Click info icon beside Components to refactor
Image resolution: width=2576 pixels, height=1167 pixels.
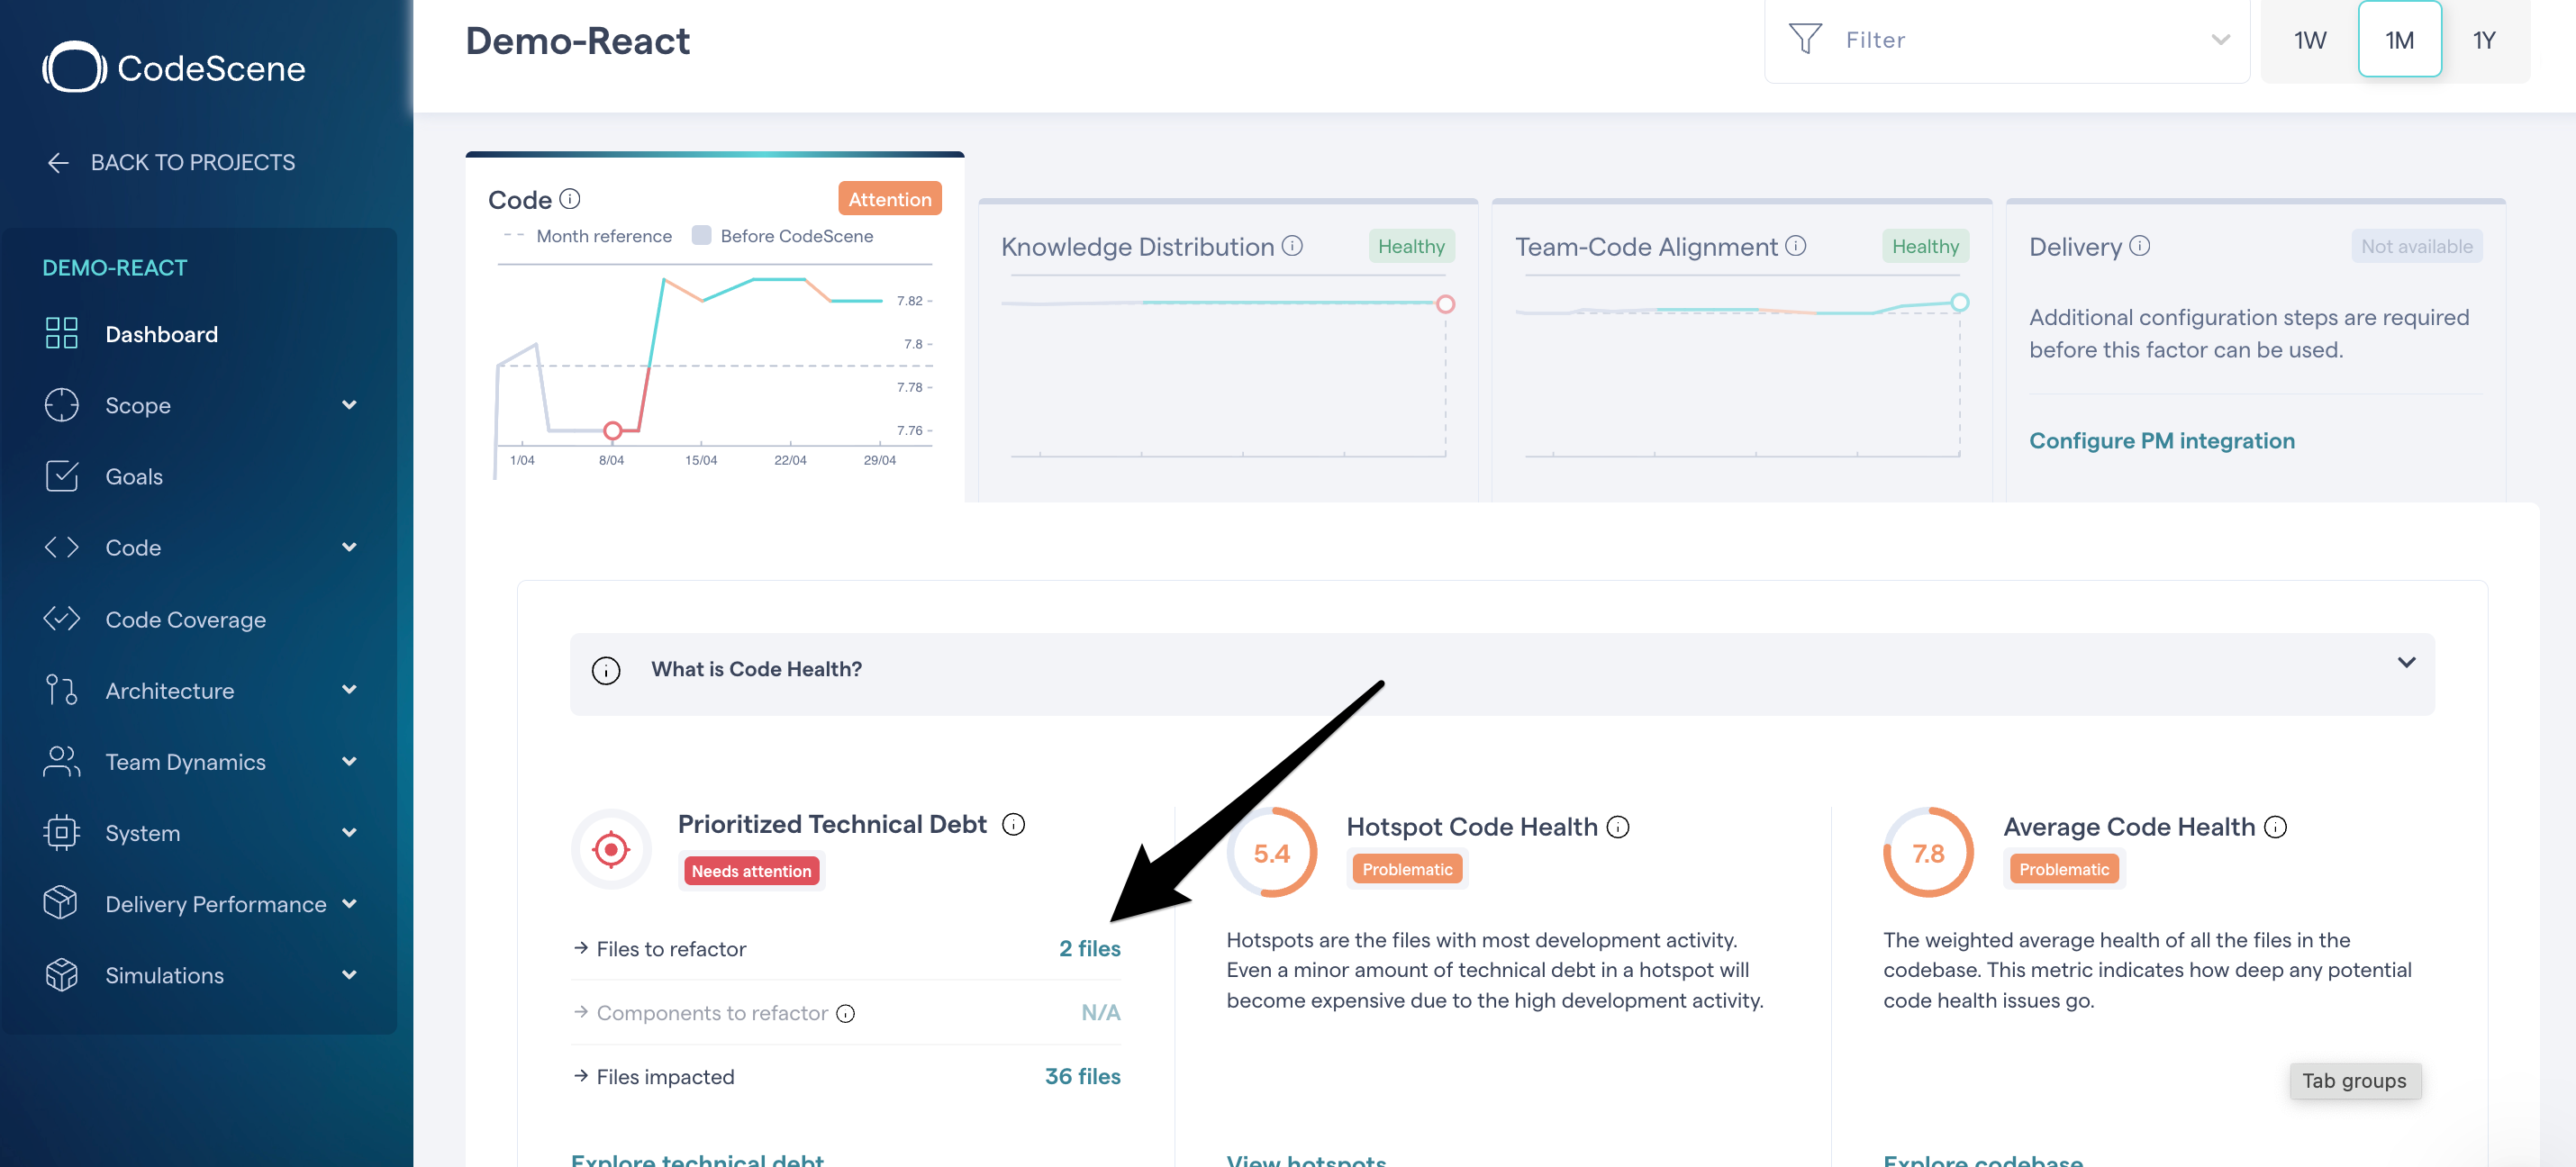[845, 1014]
